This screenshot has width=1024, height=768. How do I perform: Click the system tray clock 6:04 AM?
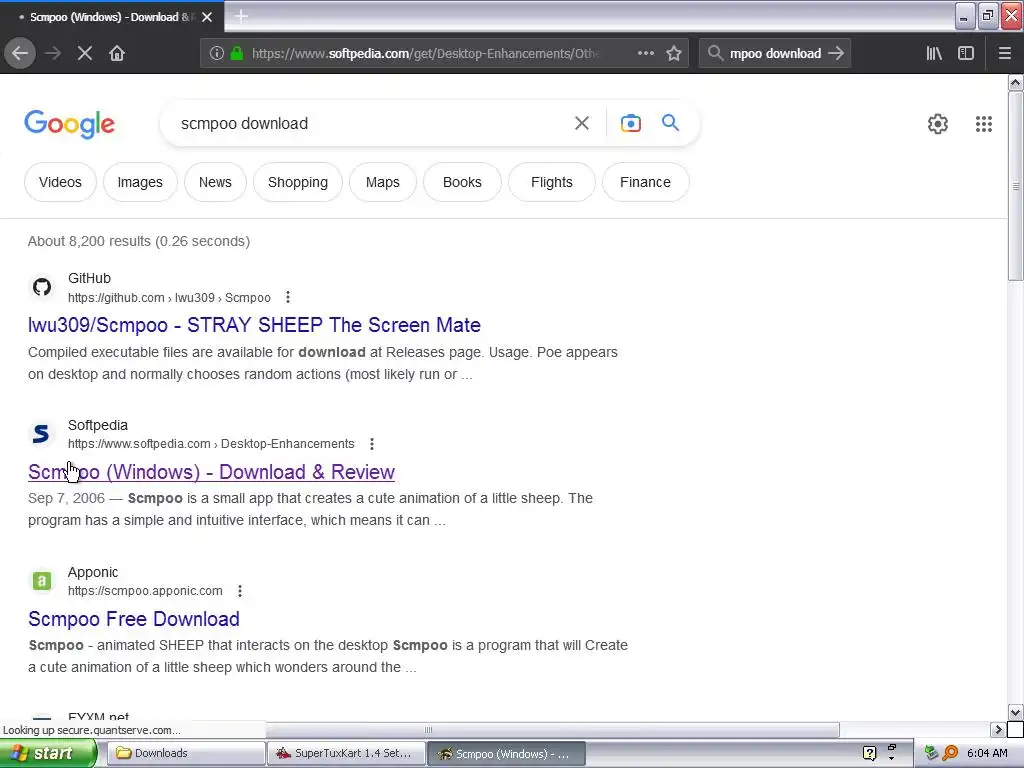point(987,754)
